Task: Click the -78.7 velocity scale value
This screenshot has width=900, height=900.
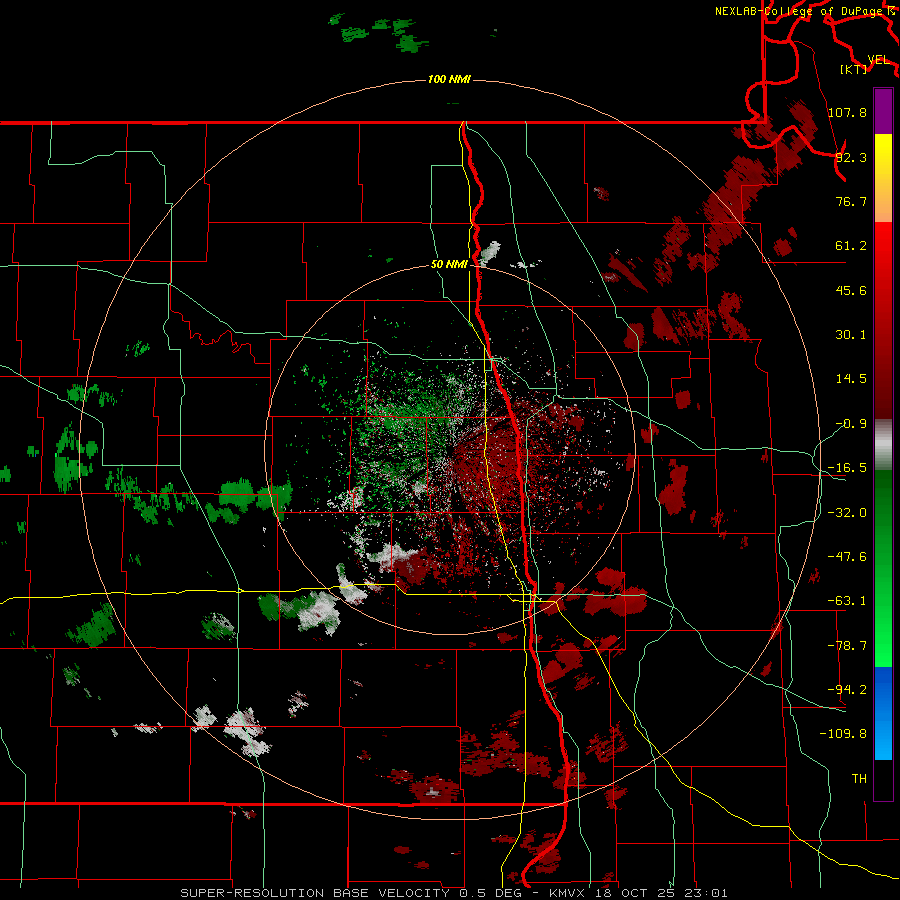Action: click(x=847, y=646)
